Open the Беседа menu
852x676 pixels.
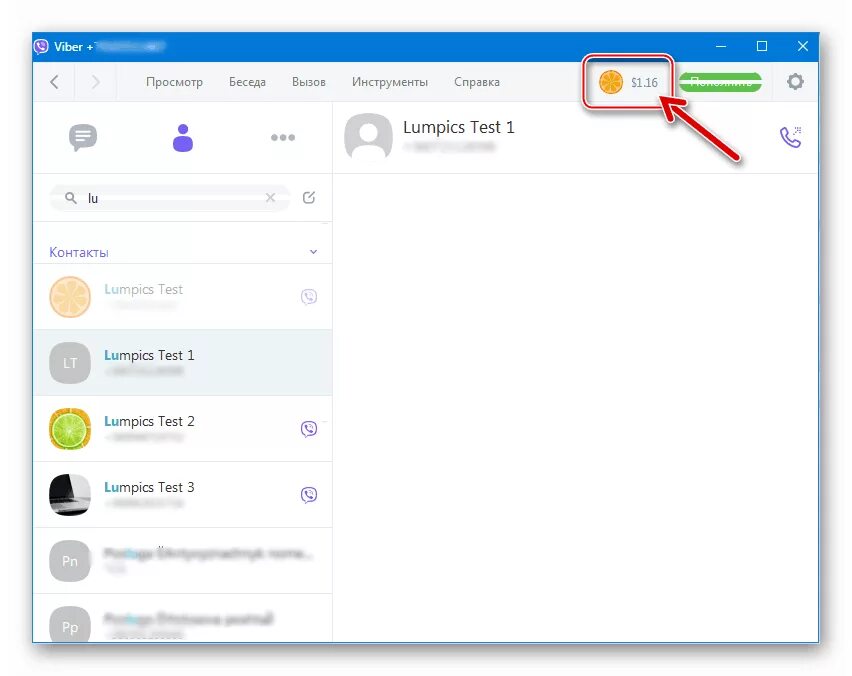pyautogui.click(x=247, y=82)
